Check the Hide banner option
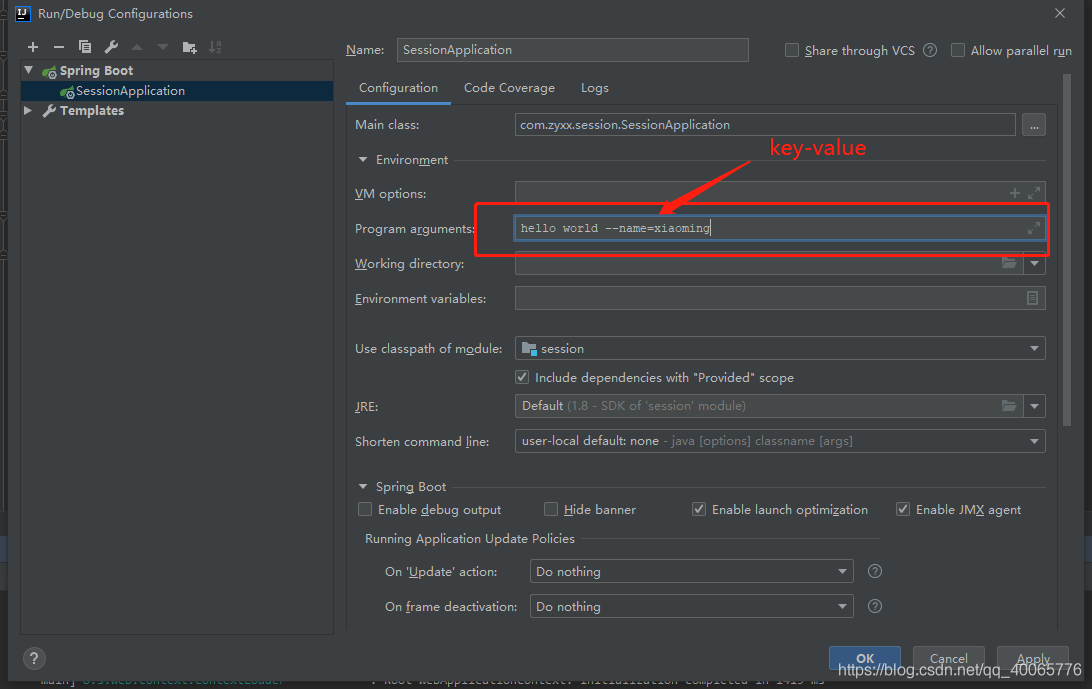 (551, 509)
